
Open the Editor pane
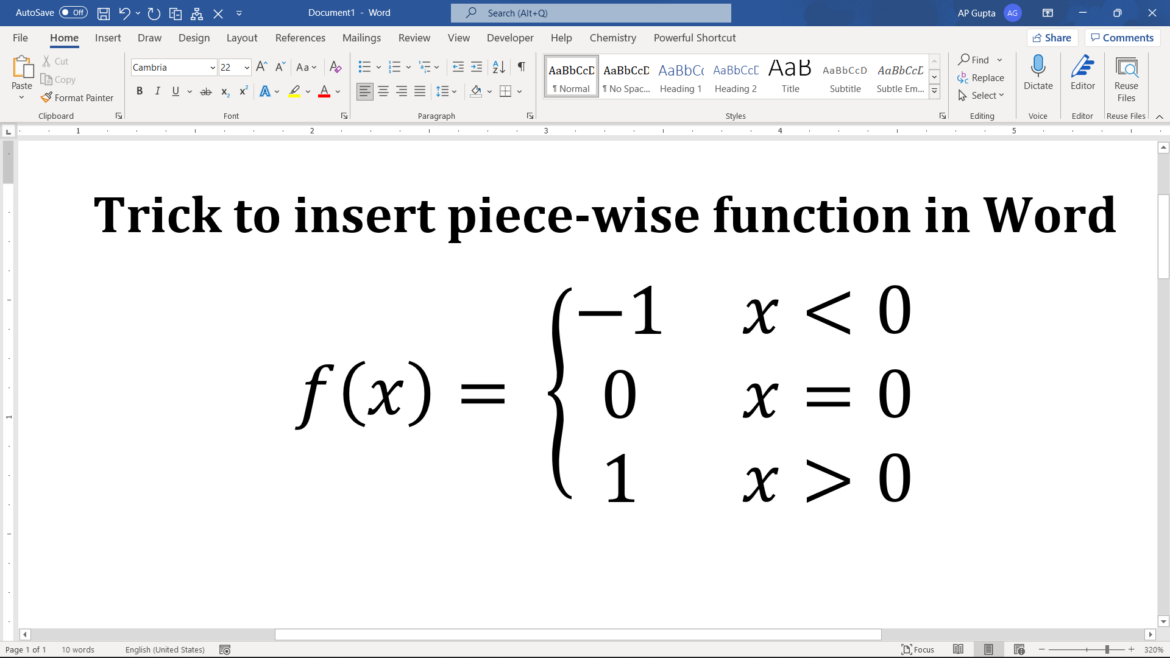pos(1082,75)
